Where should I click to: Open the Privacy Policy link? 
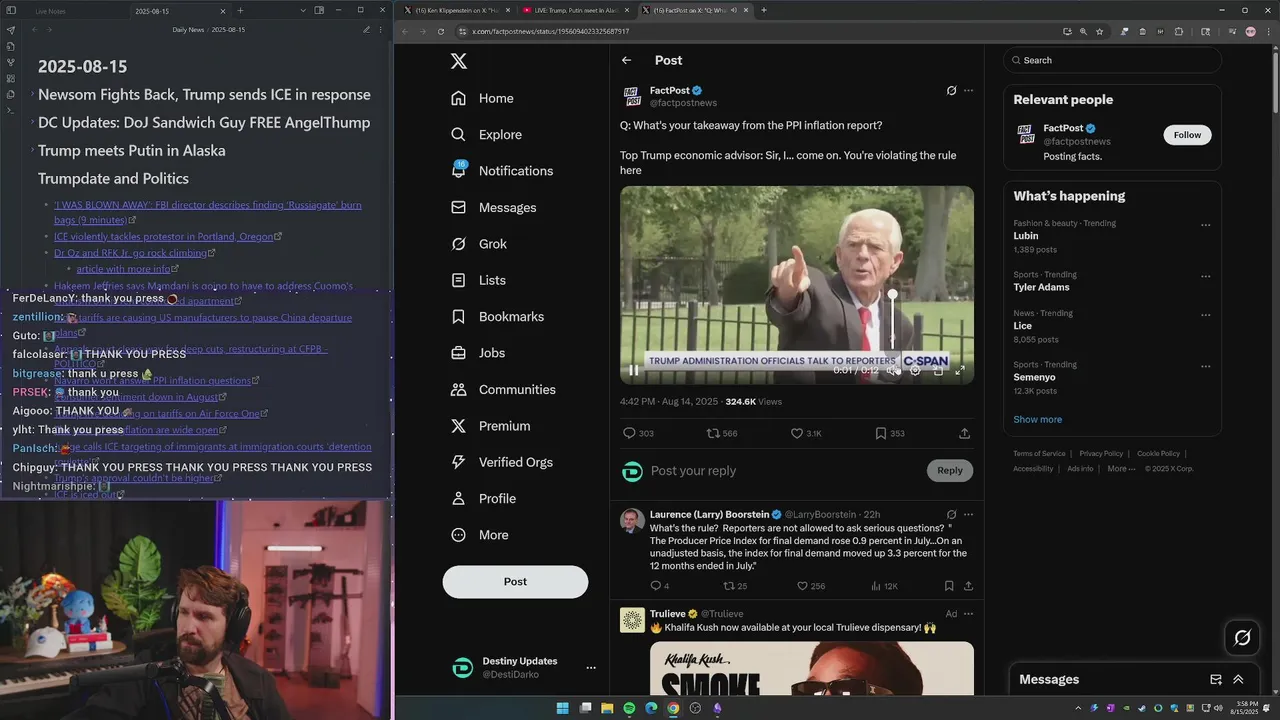pyautogui.click(x=1101, y=454)
